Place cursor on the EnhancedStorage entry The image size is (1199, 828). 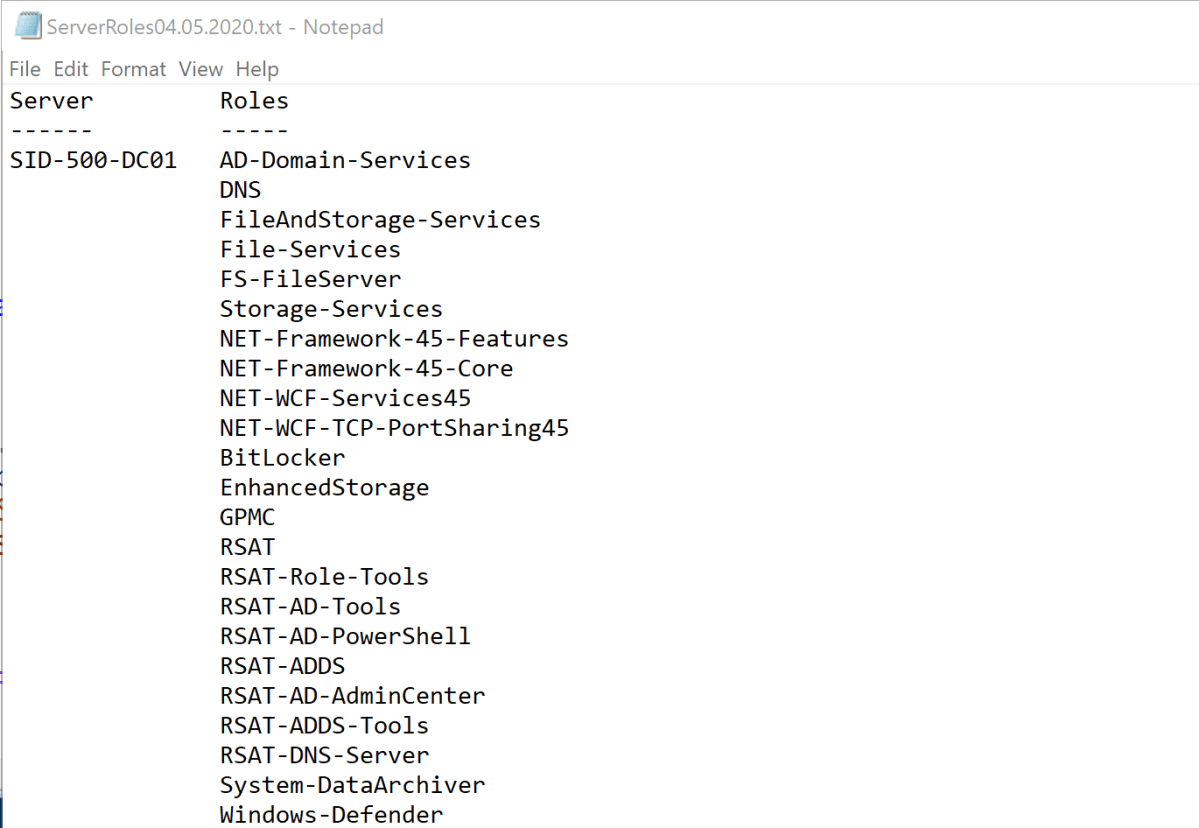tap(324, 487)
